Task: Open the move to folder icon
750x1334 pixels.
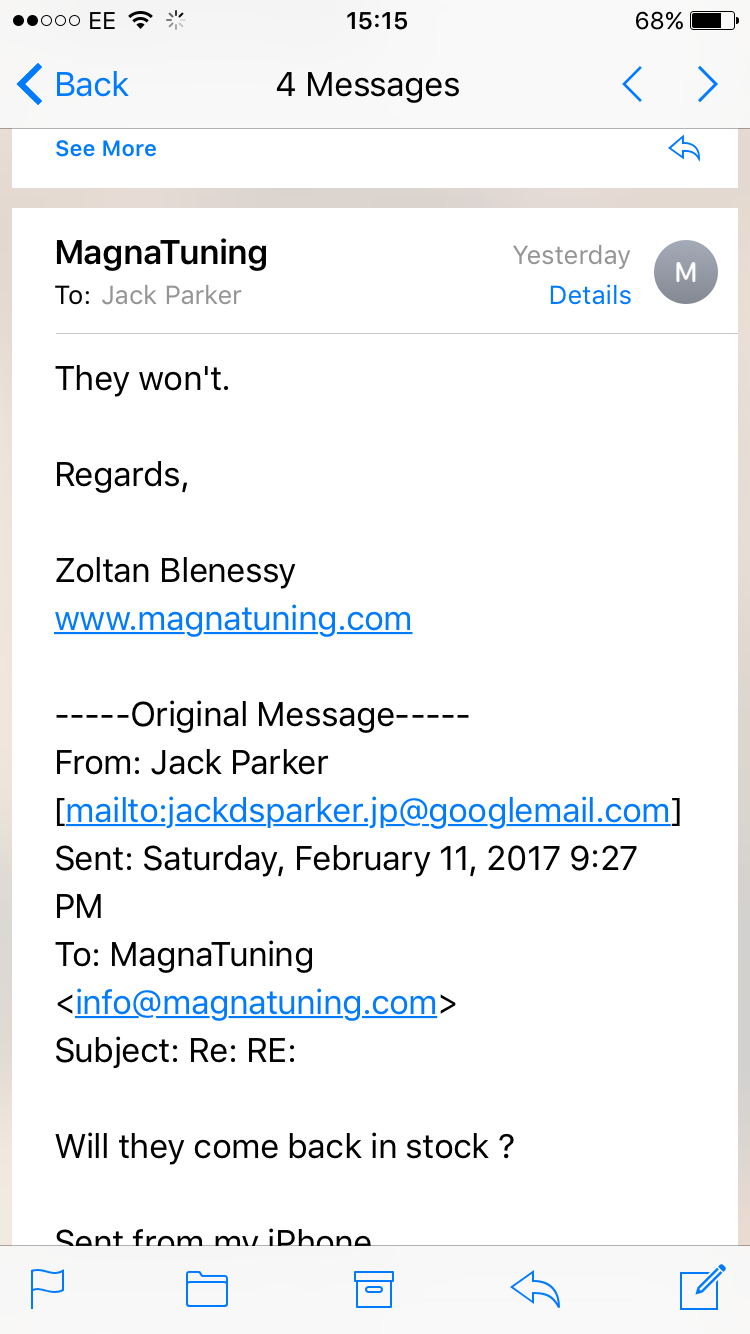Action: point(207,1289)
